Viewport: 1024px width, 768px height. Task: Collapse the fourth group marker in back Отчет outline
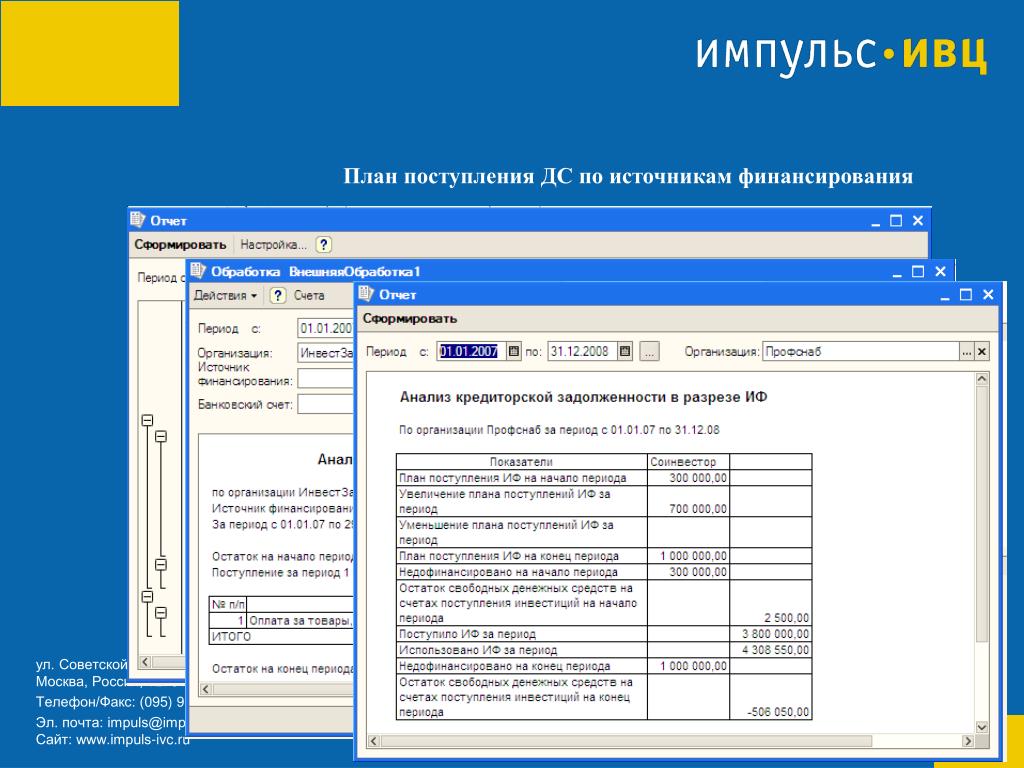148,596
